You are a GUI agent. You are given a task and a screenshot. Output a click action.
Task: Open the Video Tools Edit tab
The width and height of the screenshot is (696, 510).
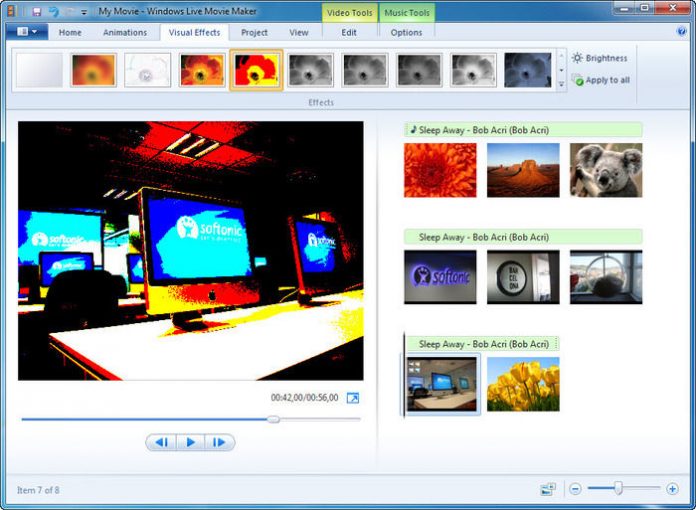pyautogui.click(x=349, y=32)
